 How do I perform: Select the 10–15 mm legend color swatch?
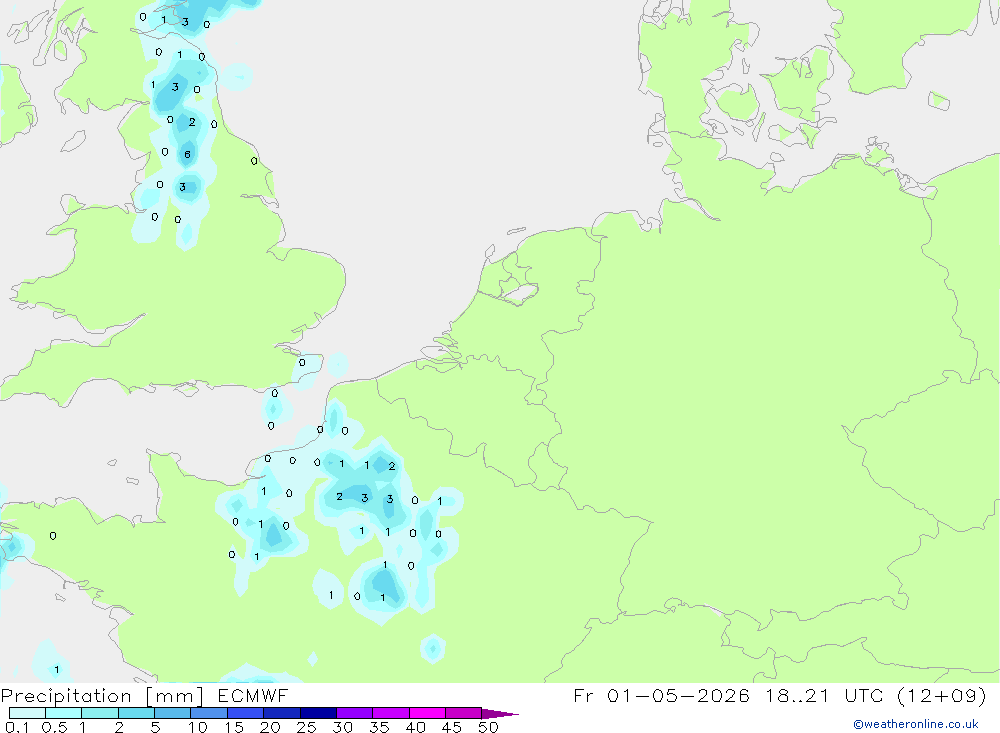(209, 713)
